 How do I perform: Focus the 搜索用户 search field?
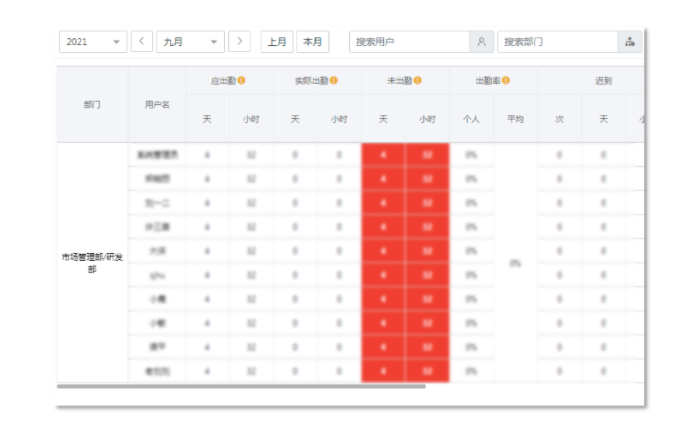coord(410,42)
